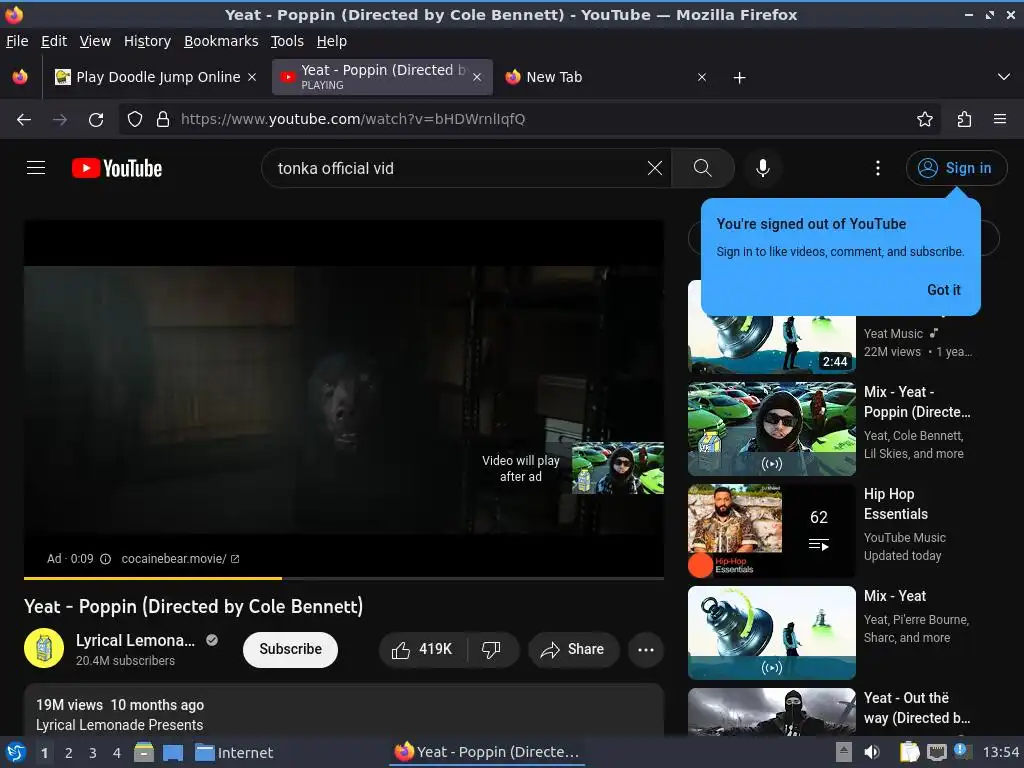Click the search magnifier button
This screenshot has height=768, width=1024.
point(703,168)
